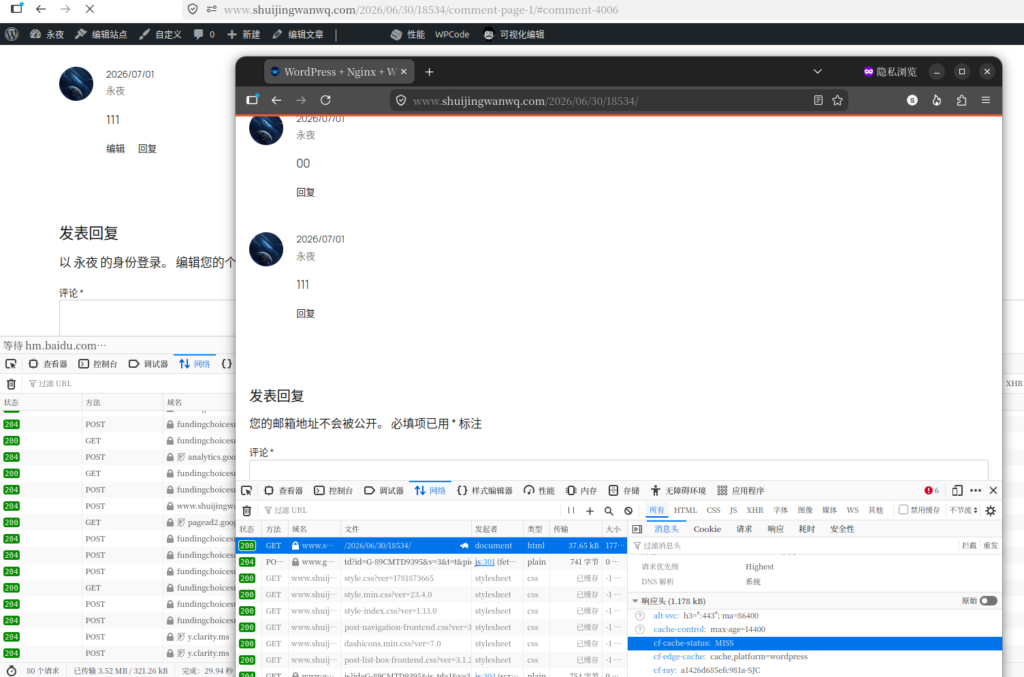Click the 拦截 block button

969,546
